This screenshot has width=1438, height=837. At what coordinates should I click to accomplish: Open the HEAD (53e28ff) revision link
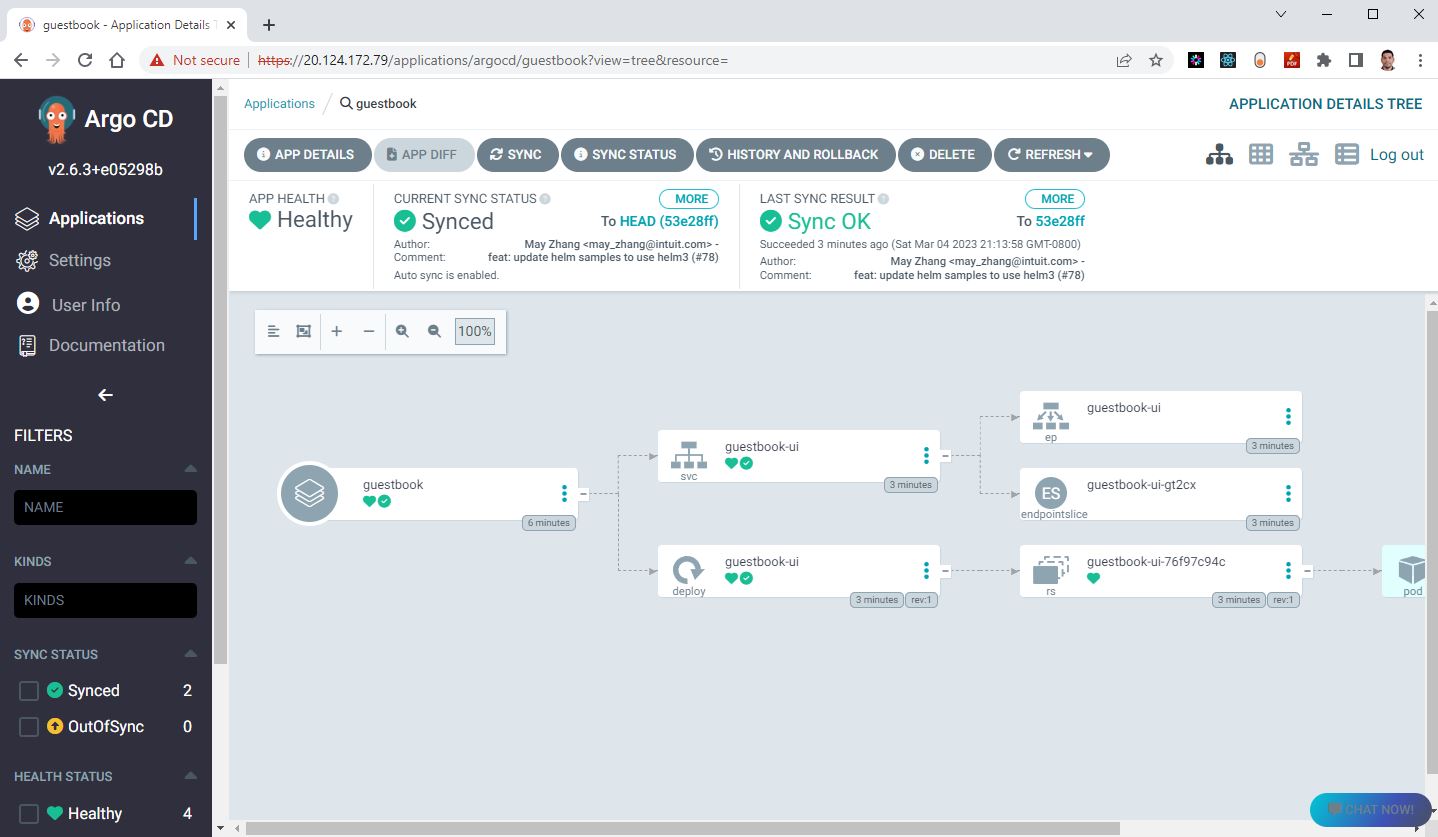pos(669,221)
